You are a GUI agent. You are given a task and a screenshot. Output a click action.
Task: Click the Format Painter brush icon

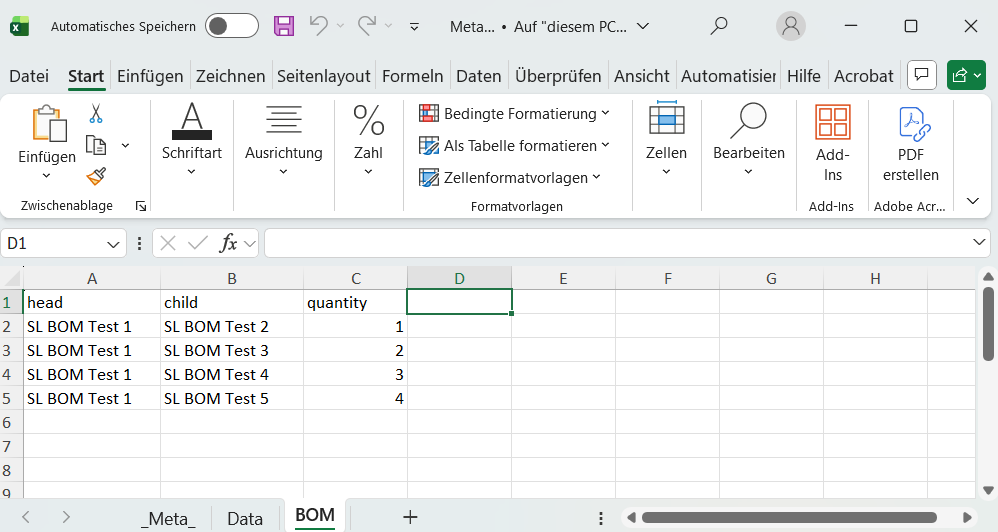tap(96, 176)
